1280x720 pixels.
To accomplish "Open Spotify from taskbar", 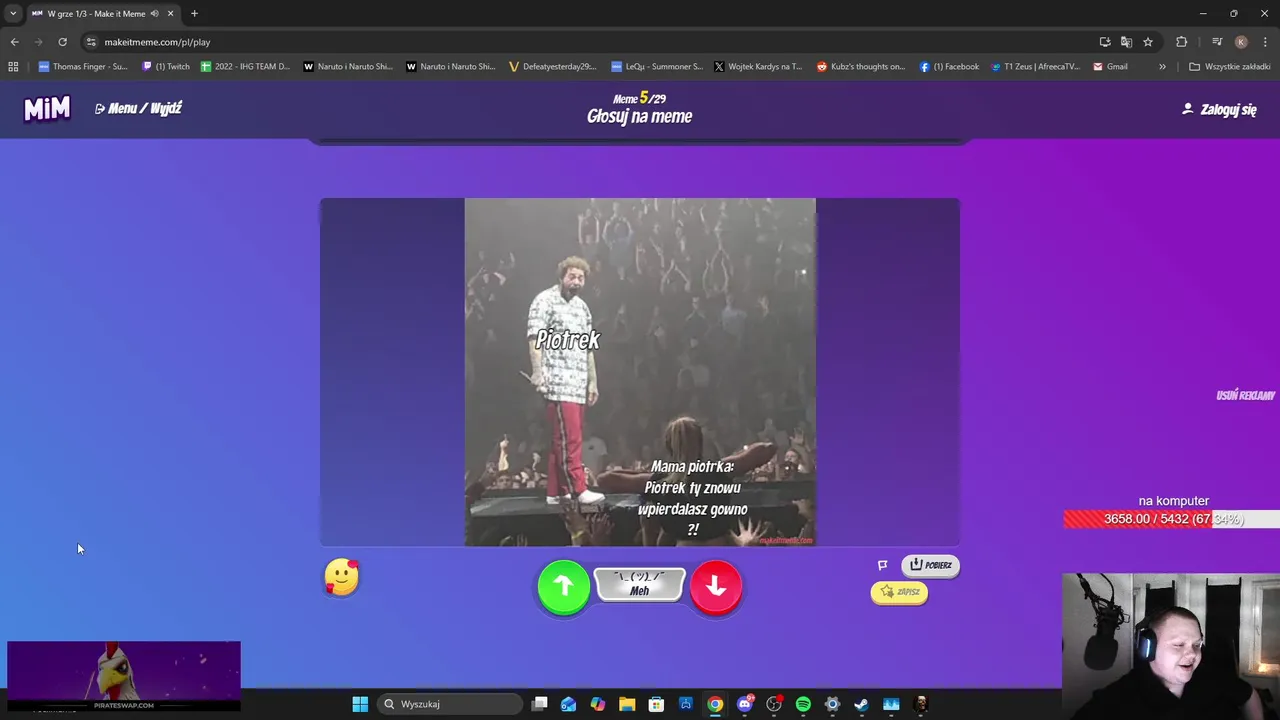I will coord(803,704).
